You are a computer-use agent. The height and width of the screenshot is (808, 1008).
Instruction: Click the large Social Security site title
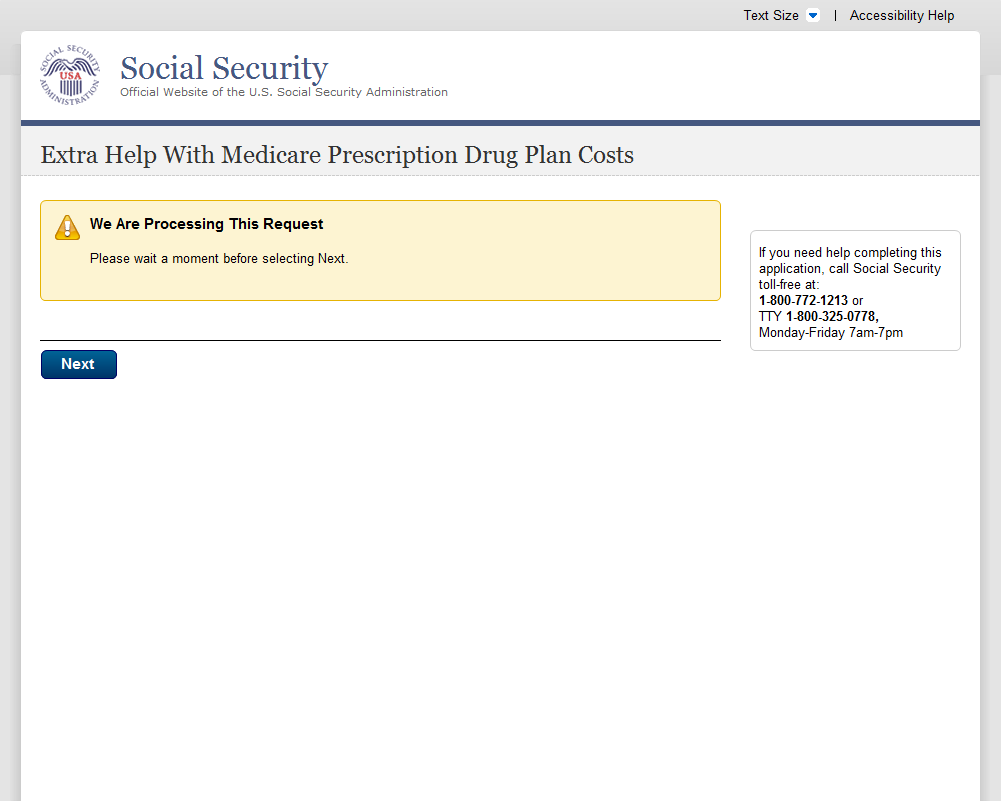224,68
